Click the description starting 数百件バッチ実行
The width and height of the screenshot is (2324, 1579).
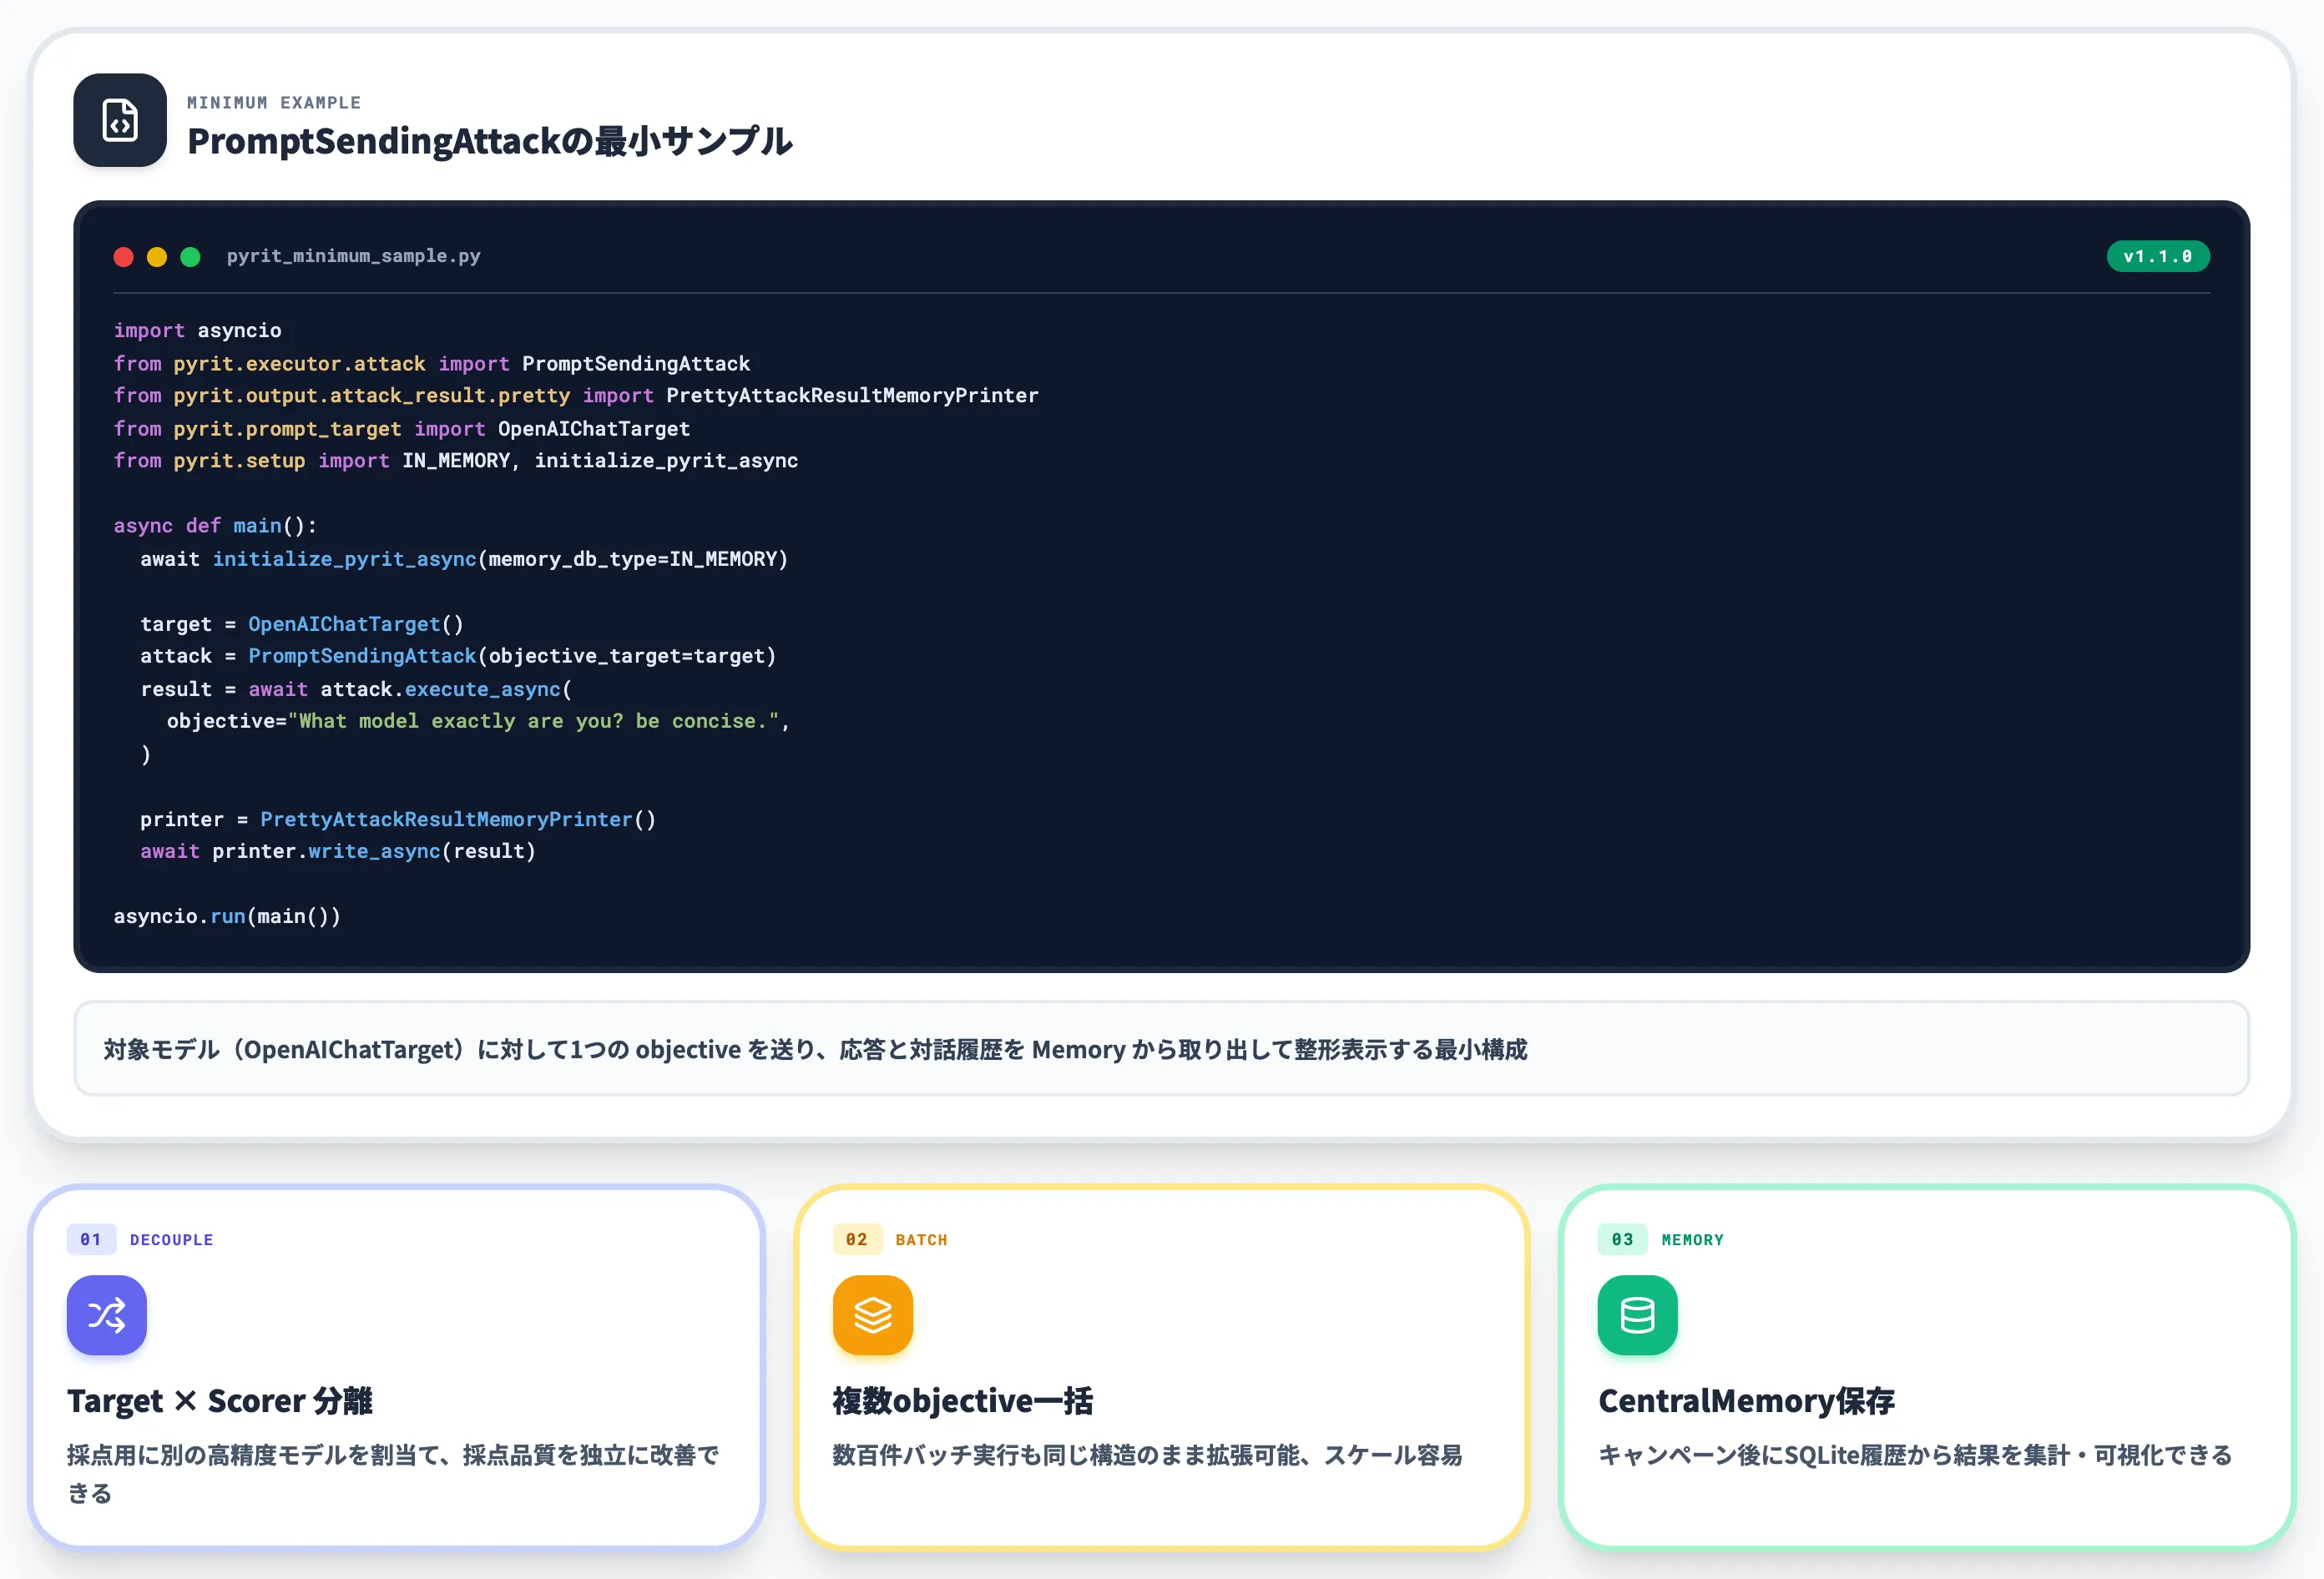click(x=1148, y=1455)
